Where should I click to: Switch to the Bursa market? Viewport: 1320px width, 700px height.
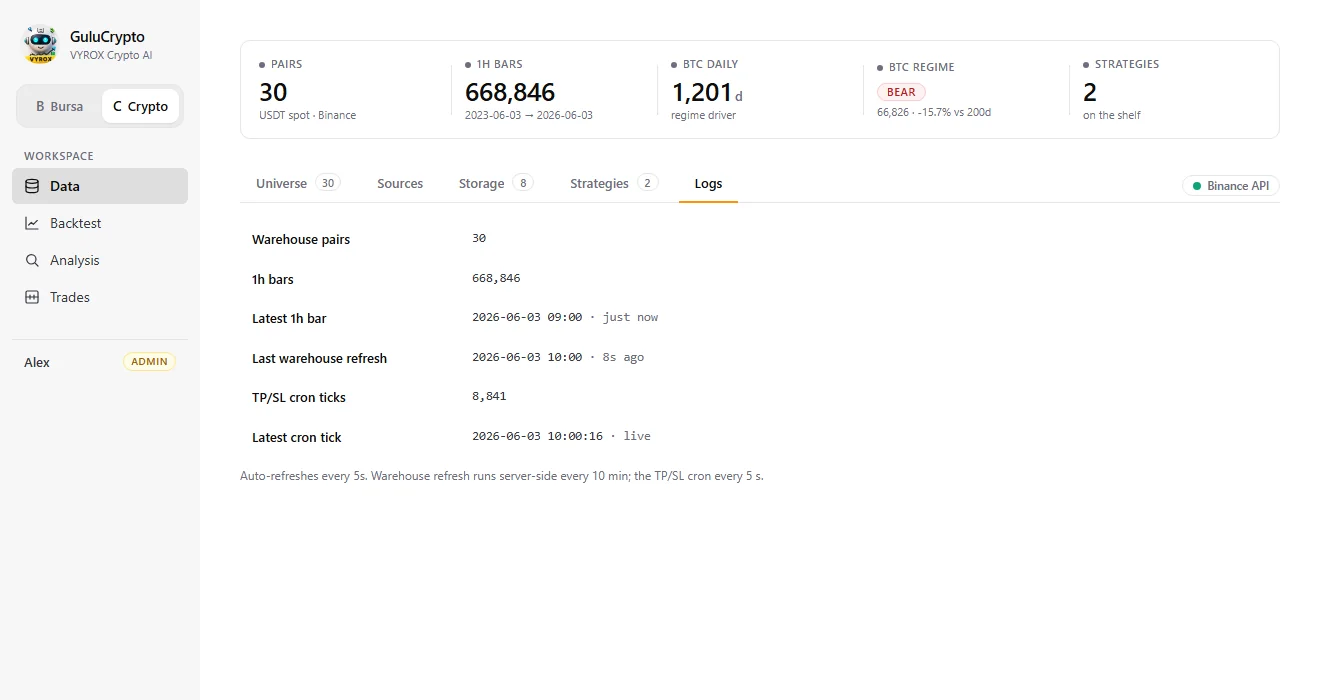(x=59, y=106)
